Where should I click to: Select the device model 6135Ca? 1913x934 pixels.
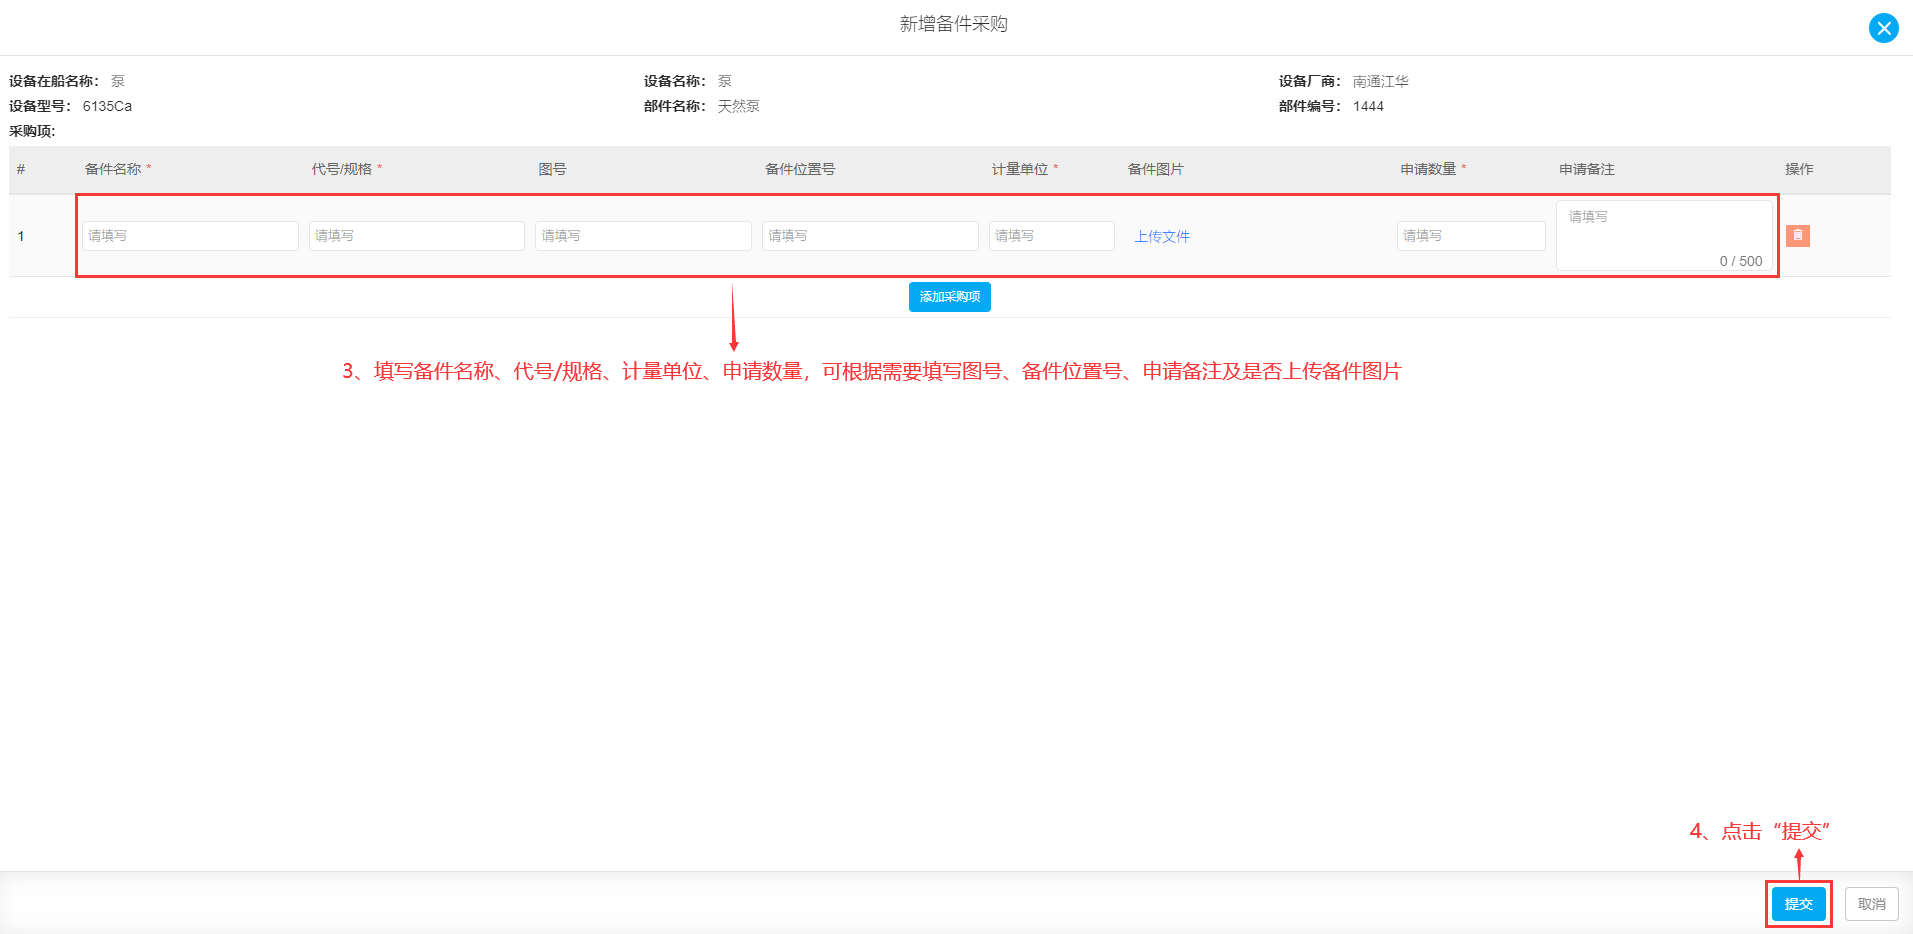click(x=107, y=106)
